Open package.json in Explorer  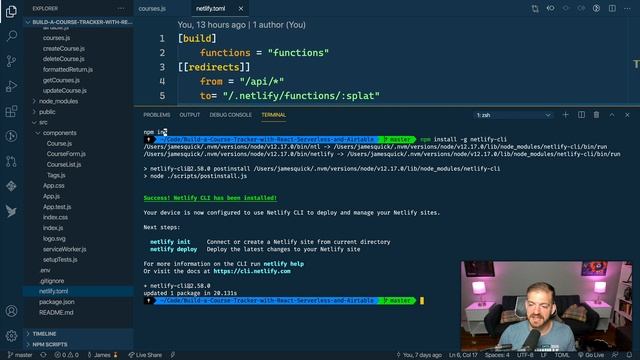click(x=57, y=302)
